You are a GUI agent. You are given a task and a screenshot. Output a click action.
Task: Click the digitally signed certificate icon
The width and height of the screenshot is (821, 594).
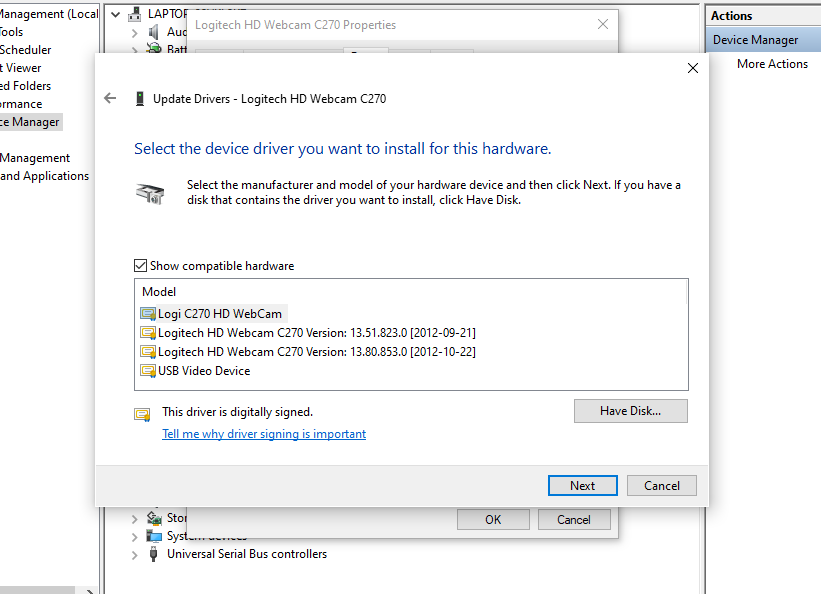coord(142,415)
